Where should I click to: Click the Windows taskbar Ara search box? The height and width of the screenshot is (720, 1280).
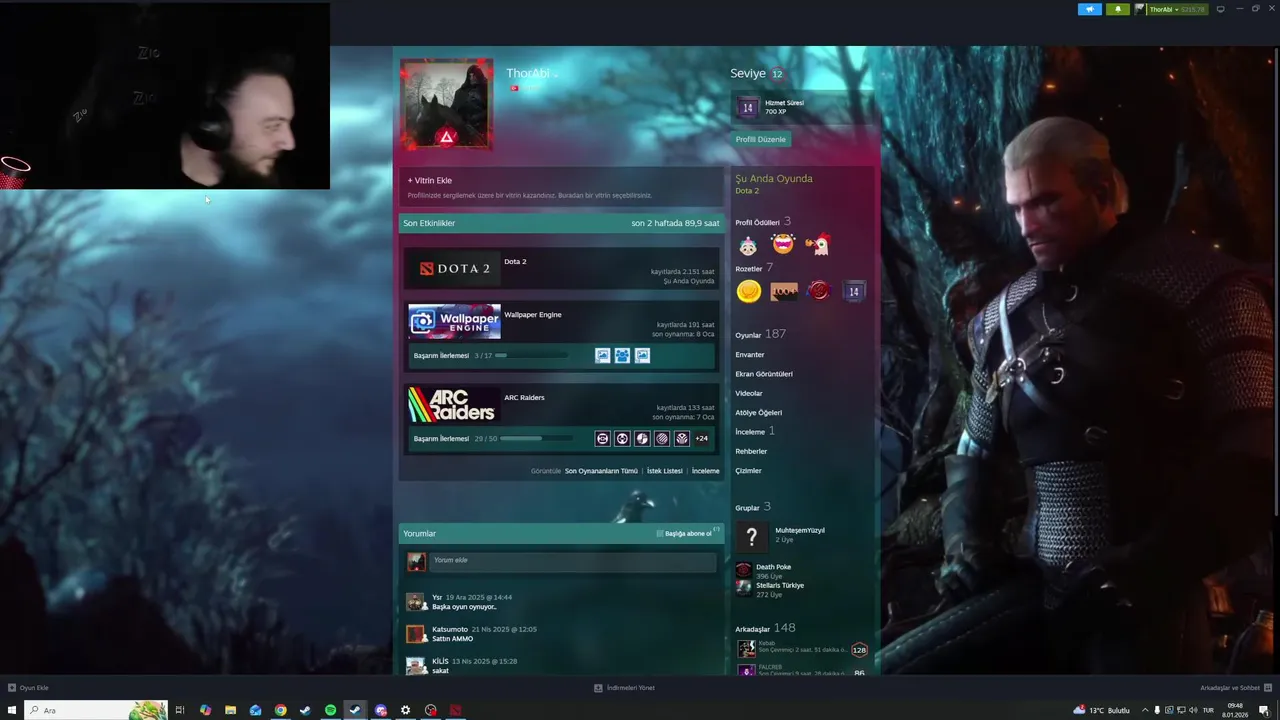[x=98, y=710]
